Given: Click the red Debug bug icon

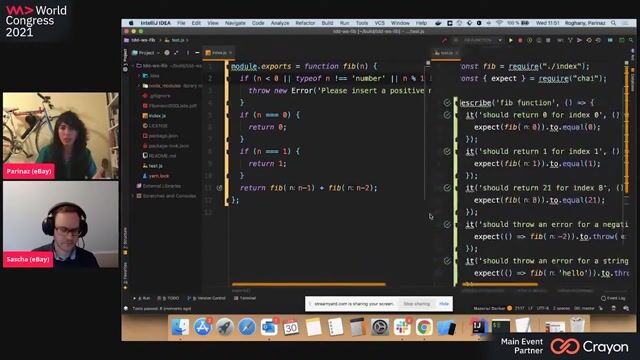Looking at the screenshot, I should [x=520, y=40].
